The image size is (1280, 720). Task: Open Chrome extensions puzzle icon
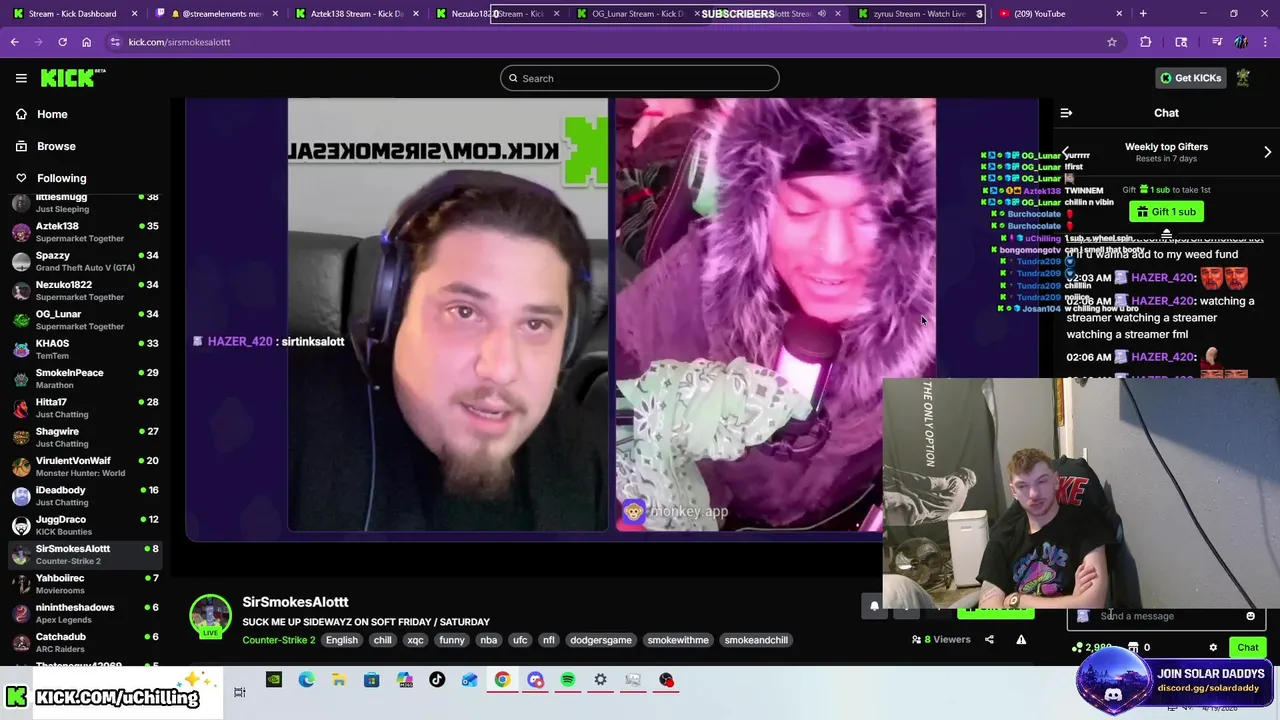click(1146, 42)
